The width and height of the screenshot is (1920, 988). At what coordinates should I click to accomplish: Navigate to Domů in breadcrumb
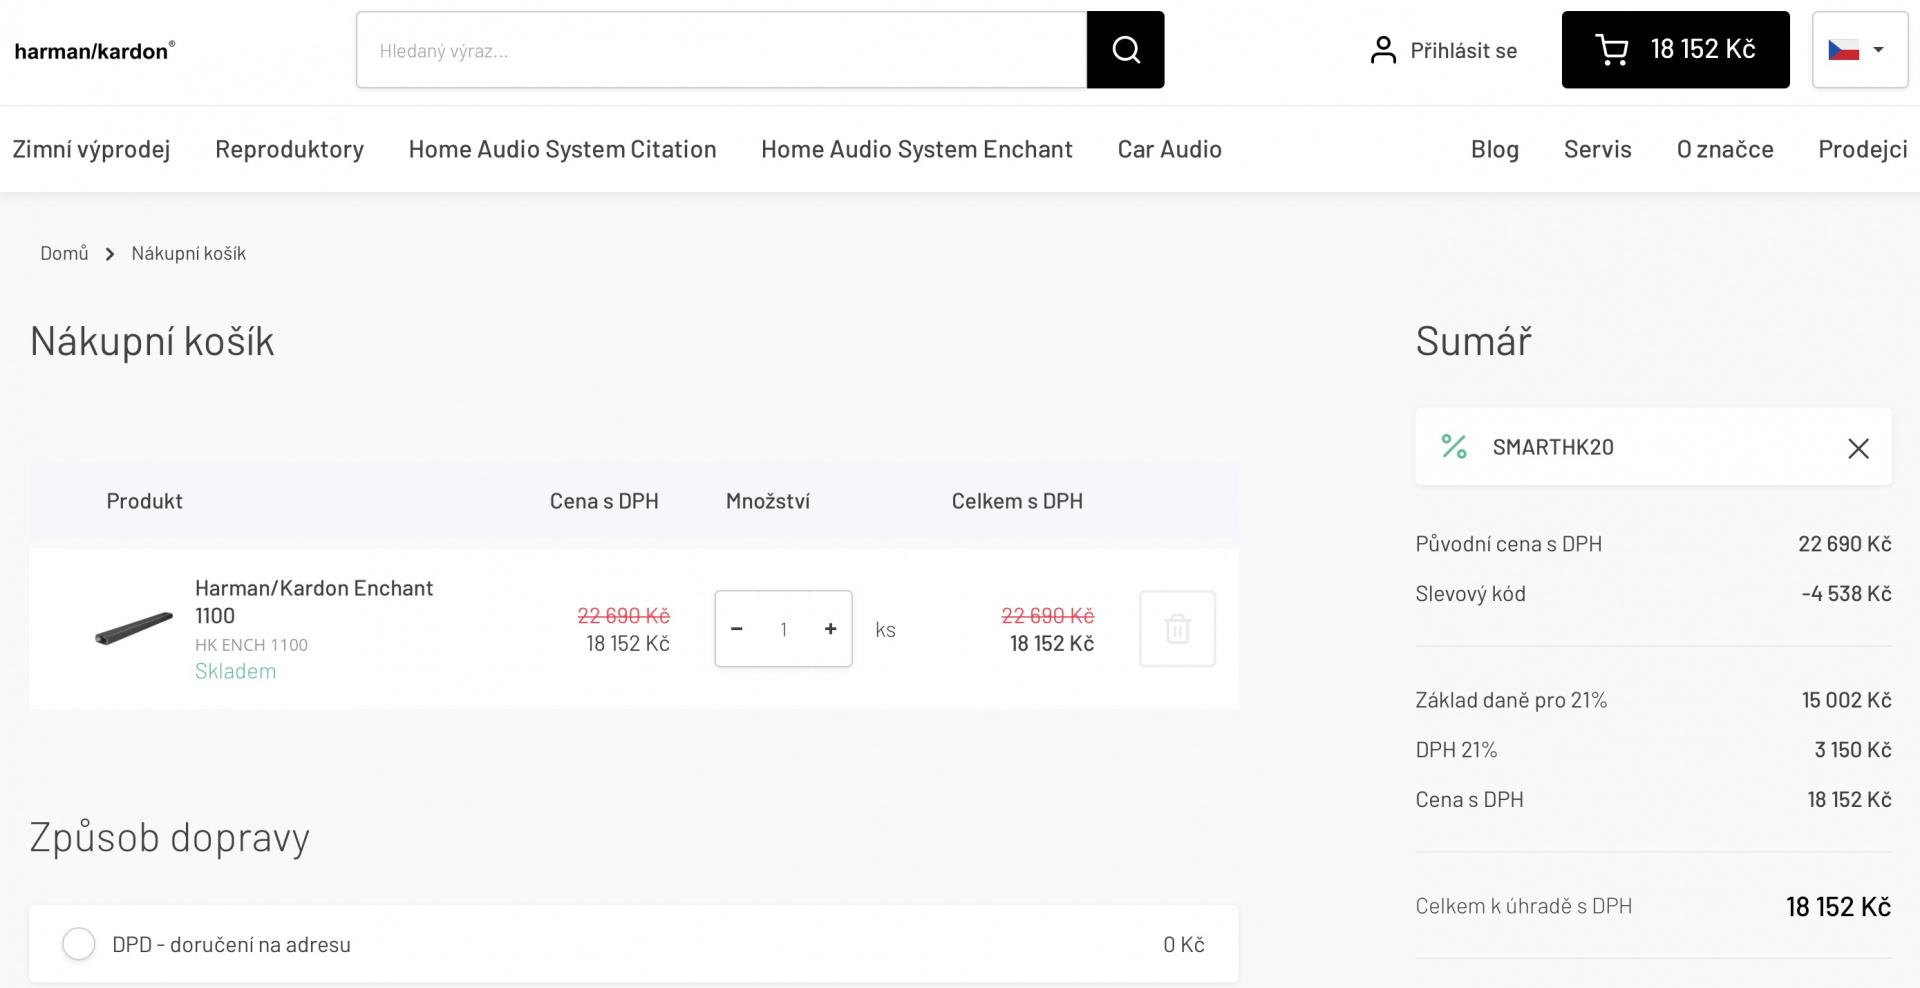pyautogui.click(x=64, y=253)
